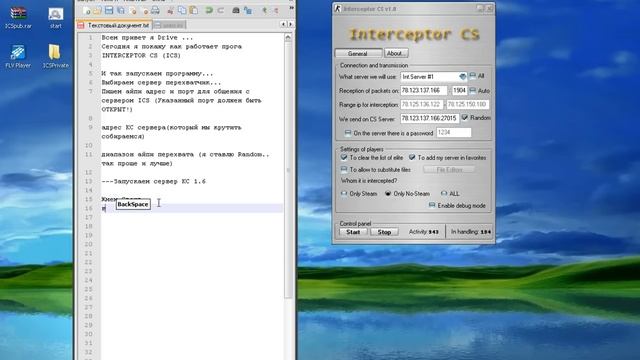Click the CS Server address field
Screen dimensions: 640x360
click(429, 118)
